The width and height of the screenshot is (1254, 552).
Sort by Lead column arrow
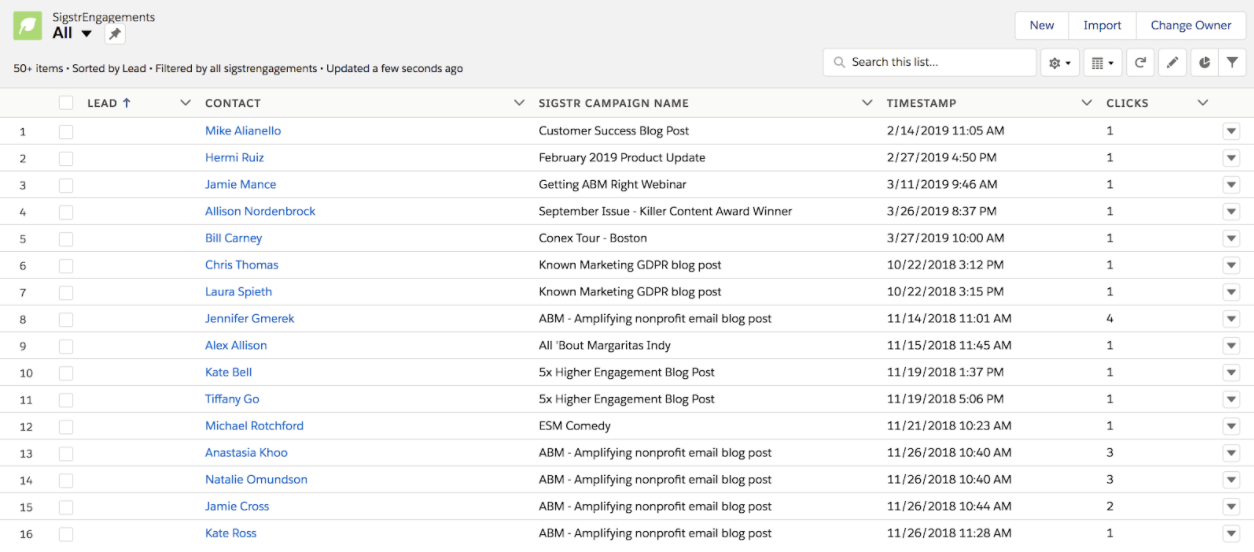pyautogui.click(x=127, y=103)
